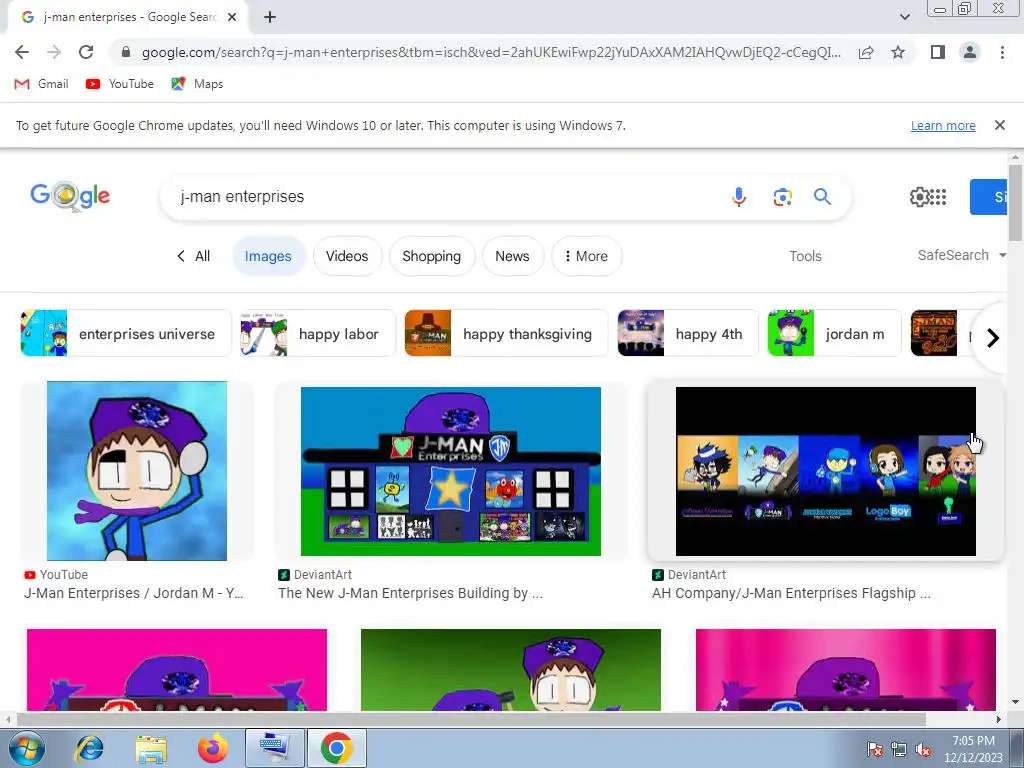1024x768 pixels.
Task: Open J-Man Enterprises / Jordan M title link
Action: pos(133,593)
